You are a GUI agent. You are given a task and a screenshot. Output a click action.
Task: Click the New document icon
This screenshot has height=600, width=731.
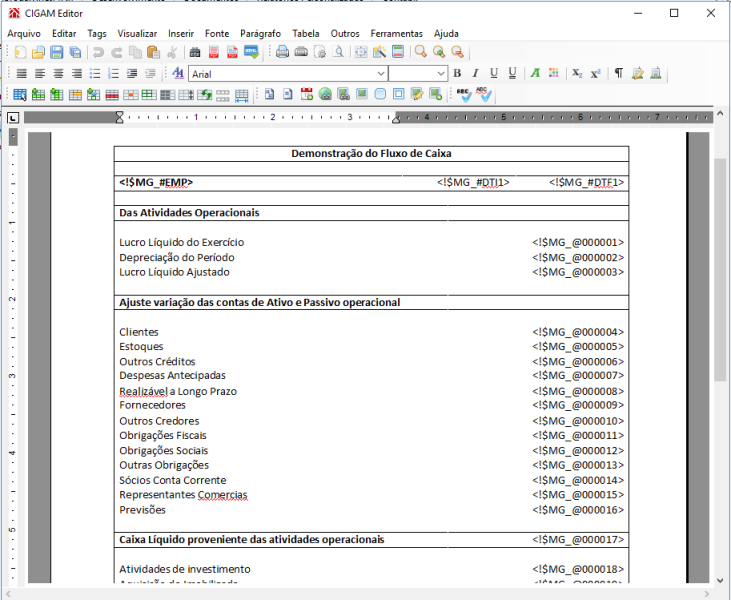tap(20, 52)
